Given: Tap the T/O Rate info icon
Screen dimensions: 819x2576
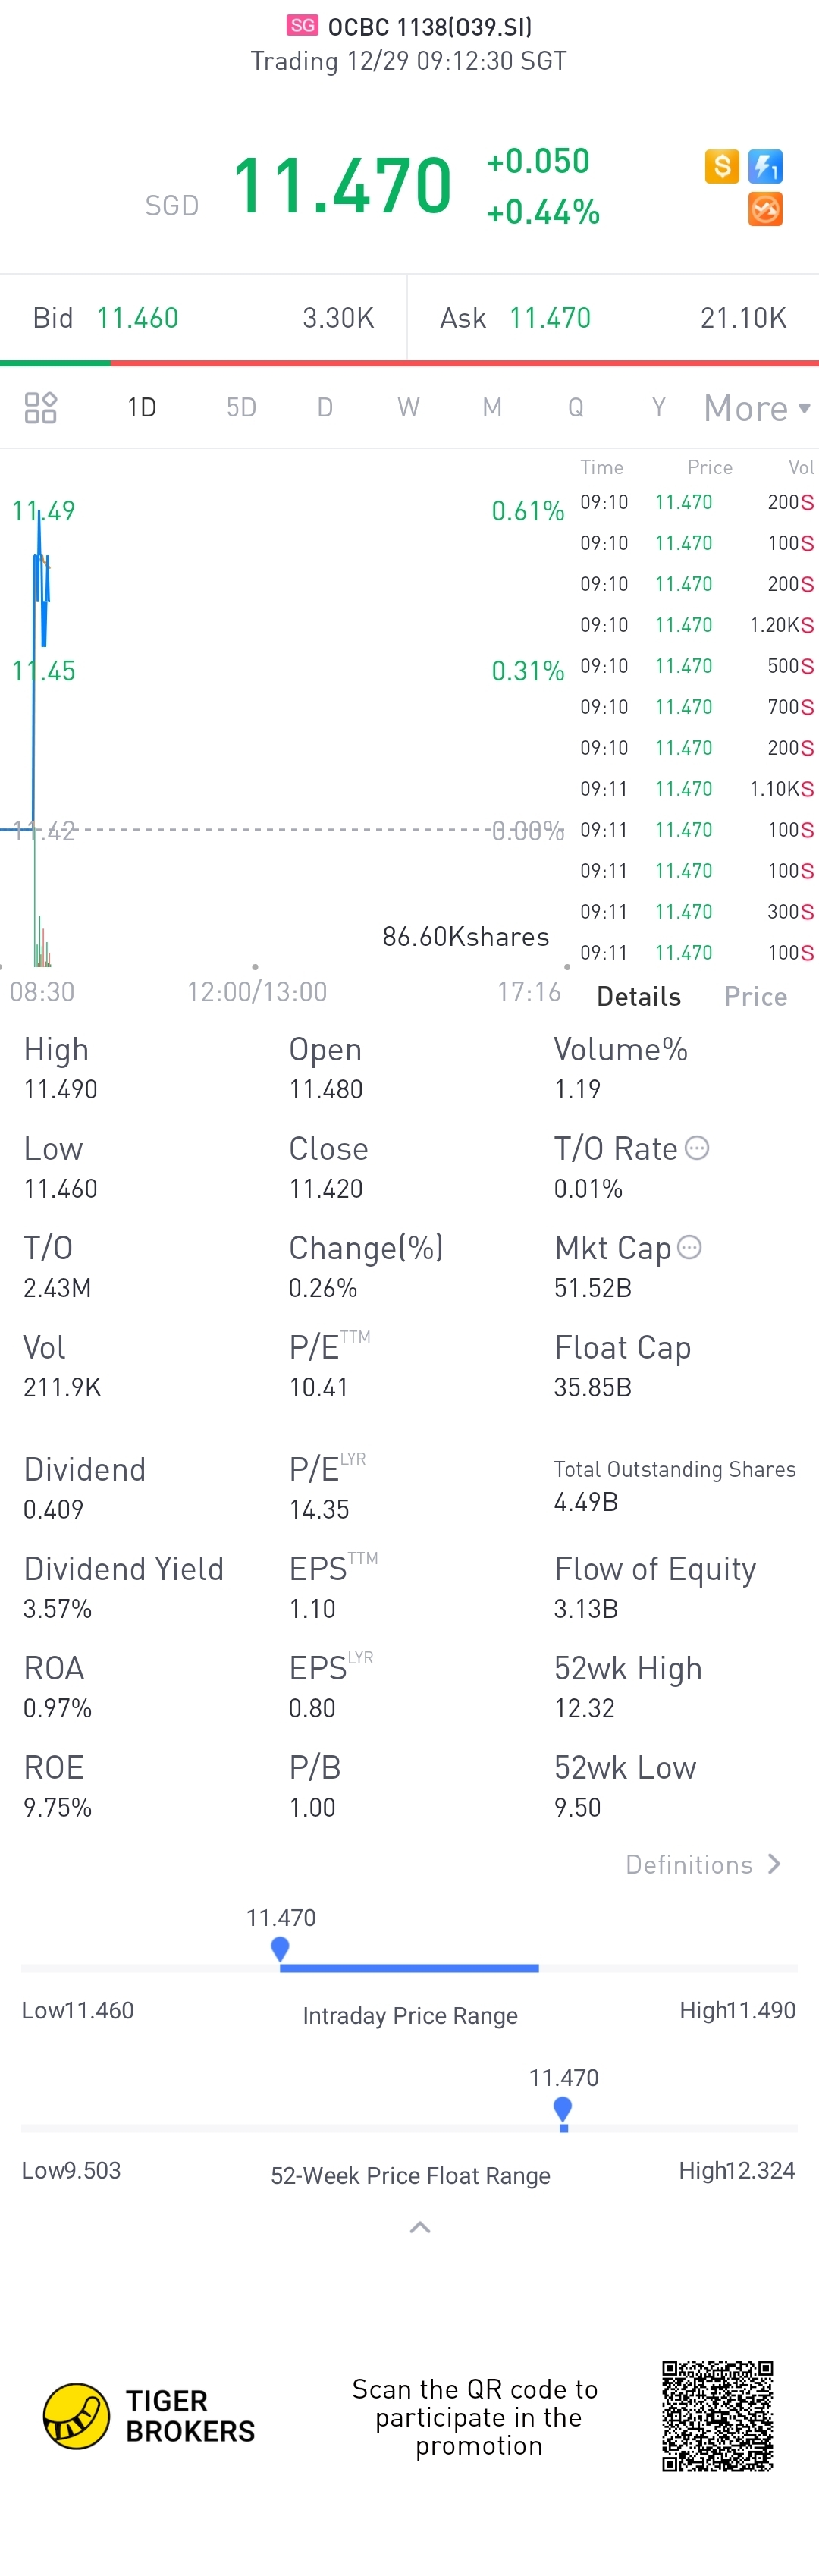Looking at the screenshot, I should click(x=697, y=1148).
